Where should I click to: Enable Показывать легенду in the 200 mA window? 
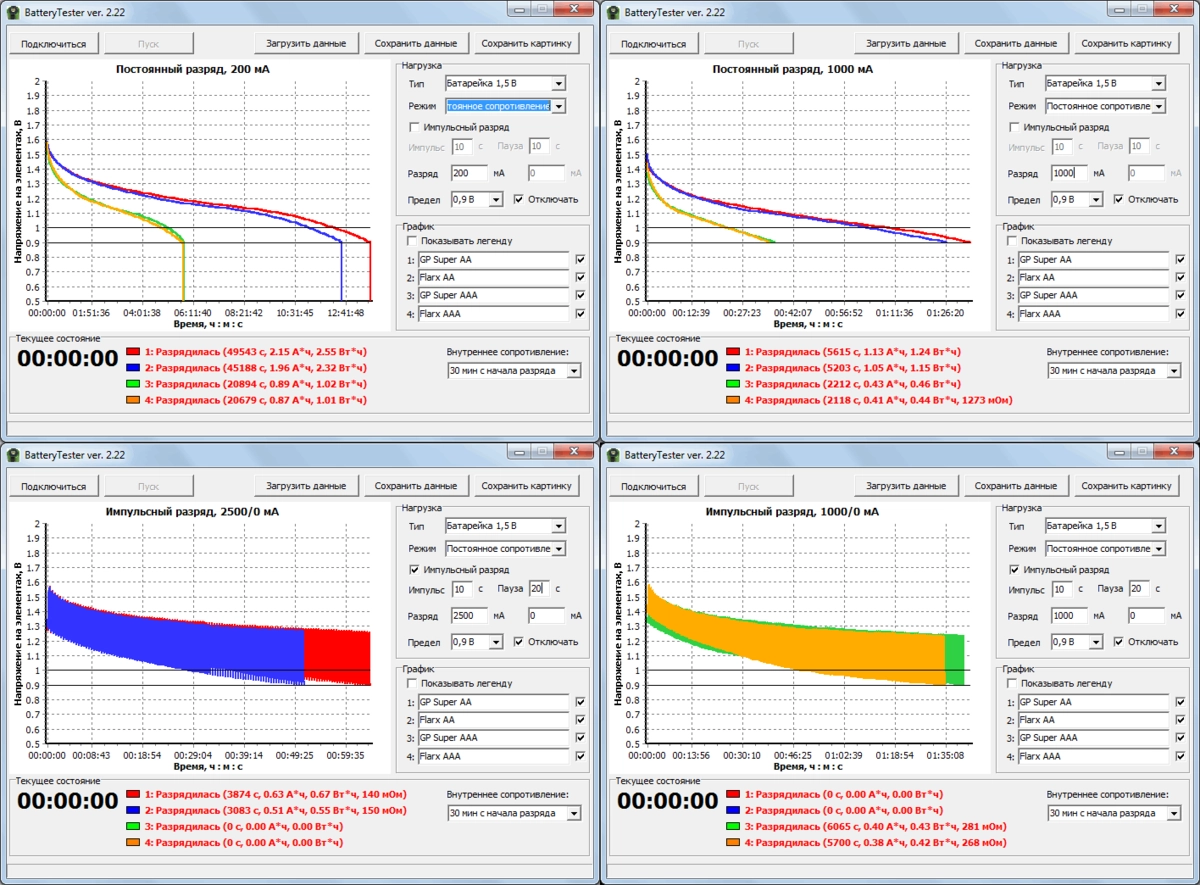coord(412,241)
